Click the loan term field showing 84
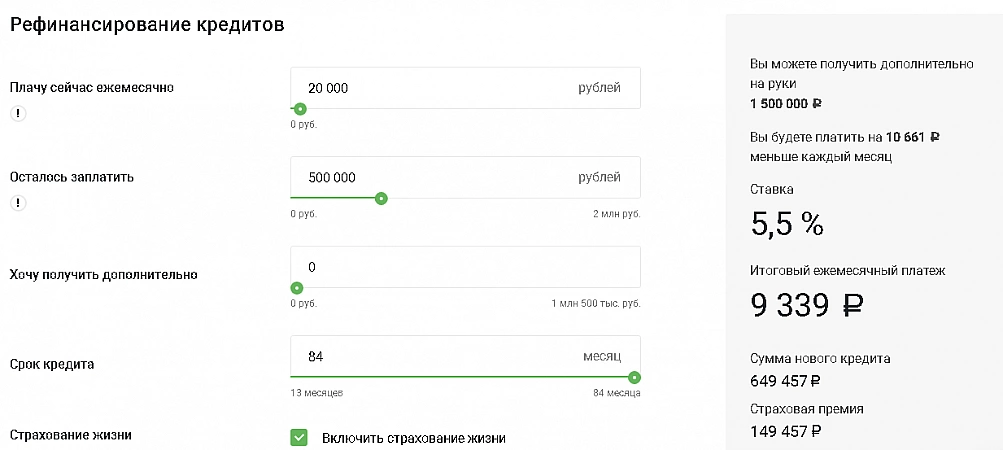Image resolution: width=1003 pixels, height=450 pixels. click(x=440, y=357)
